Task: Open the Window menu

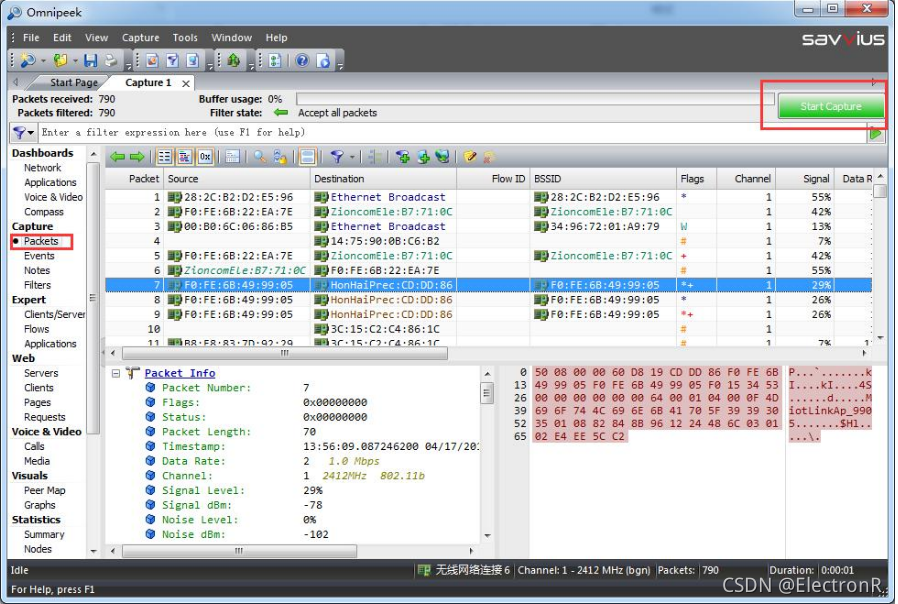Action: point(231,38)
